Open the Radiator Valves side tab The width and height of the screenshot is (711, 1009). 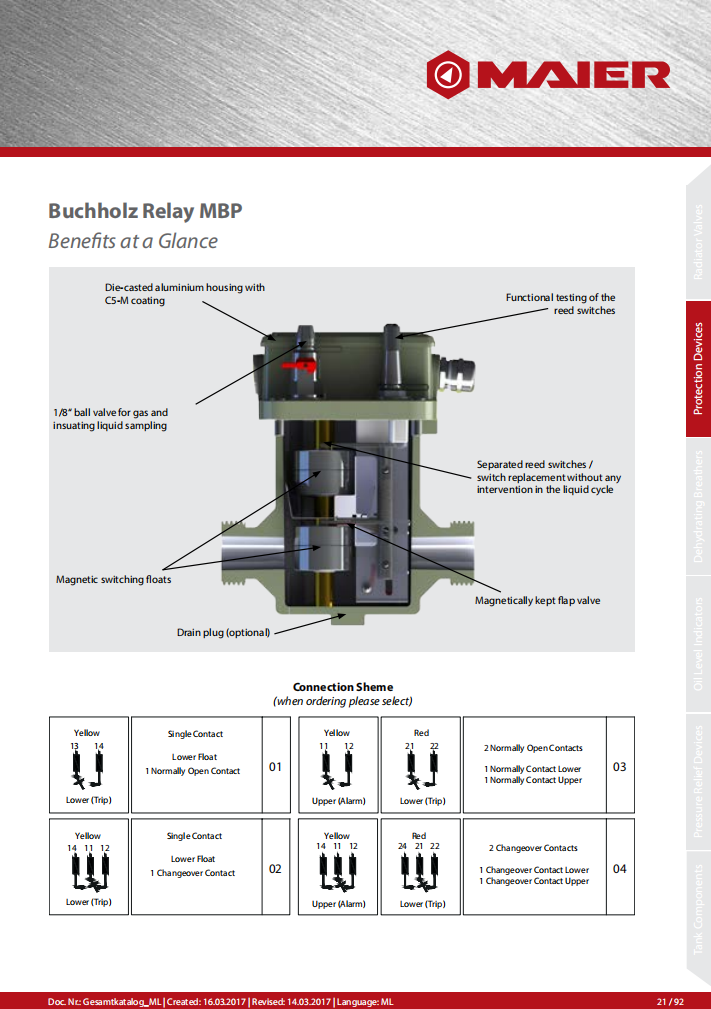click(x=698, y=242)
